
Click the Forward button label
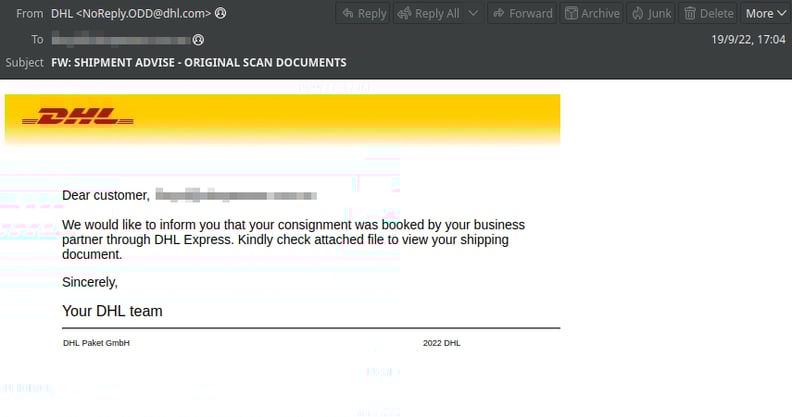point(530,13)
